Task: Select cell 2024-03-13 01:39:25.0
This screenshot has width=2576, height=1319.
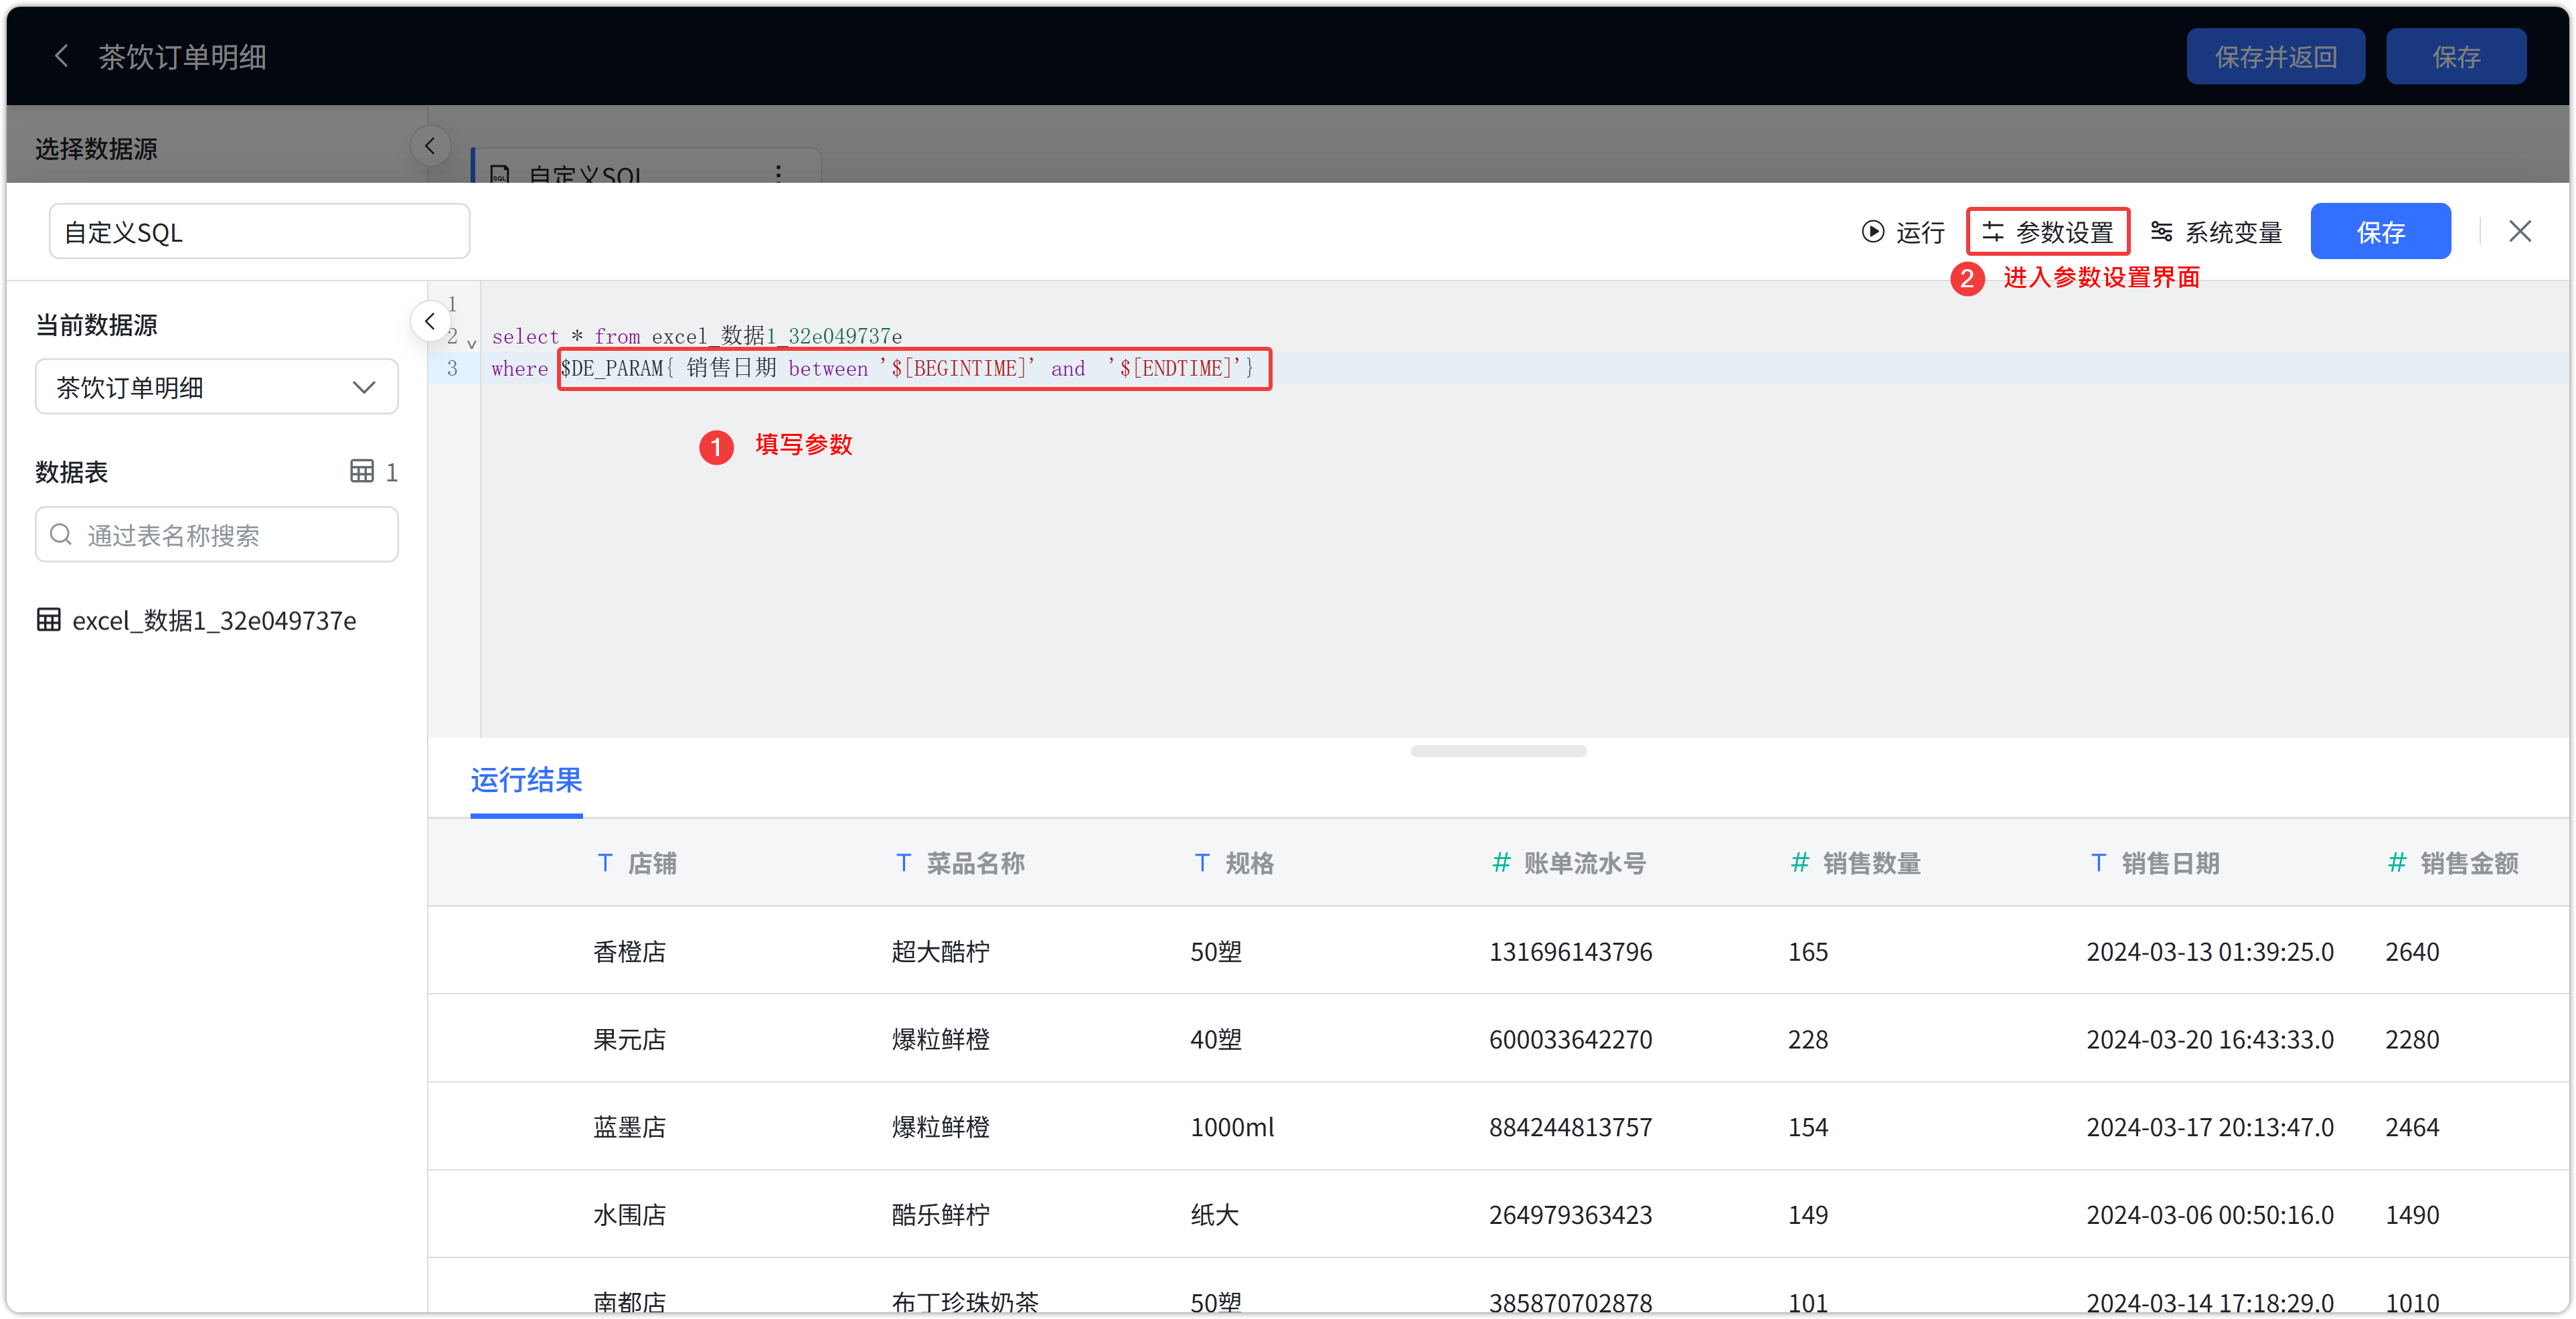Action: click(x=2210, y=951)
